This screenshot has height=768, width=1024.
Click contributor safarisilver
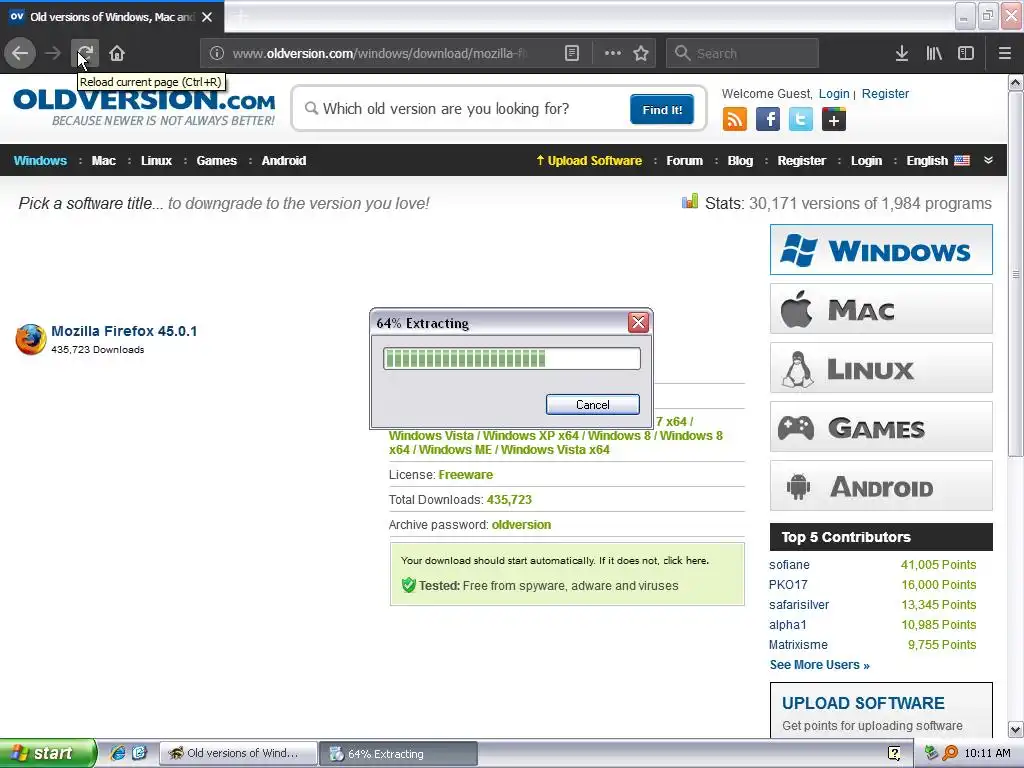(799, 605)
